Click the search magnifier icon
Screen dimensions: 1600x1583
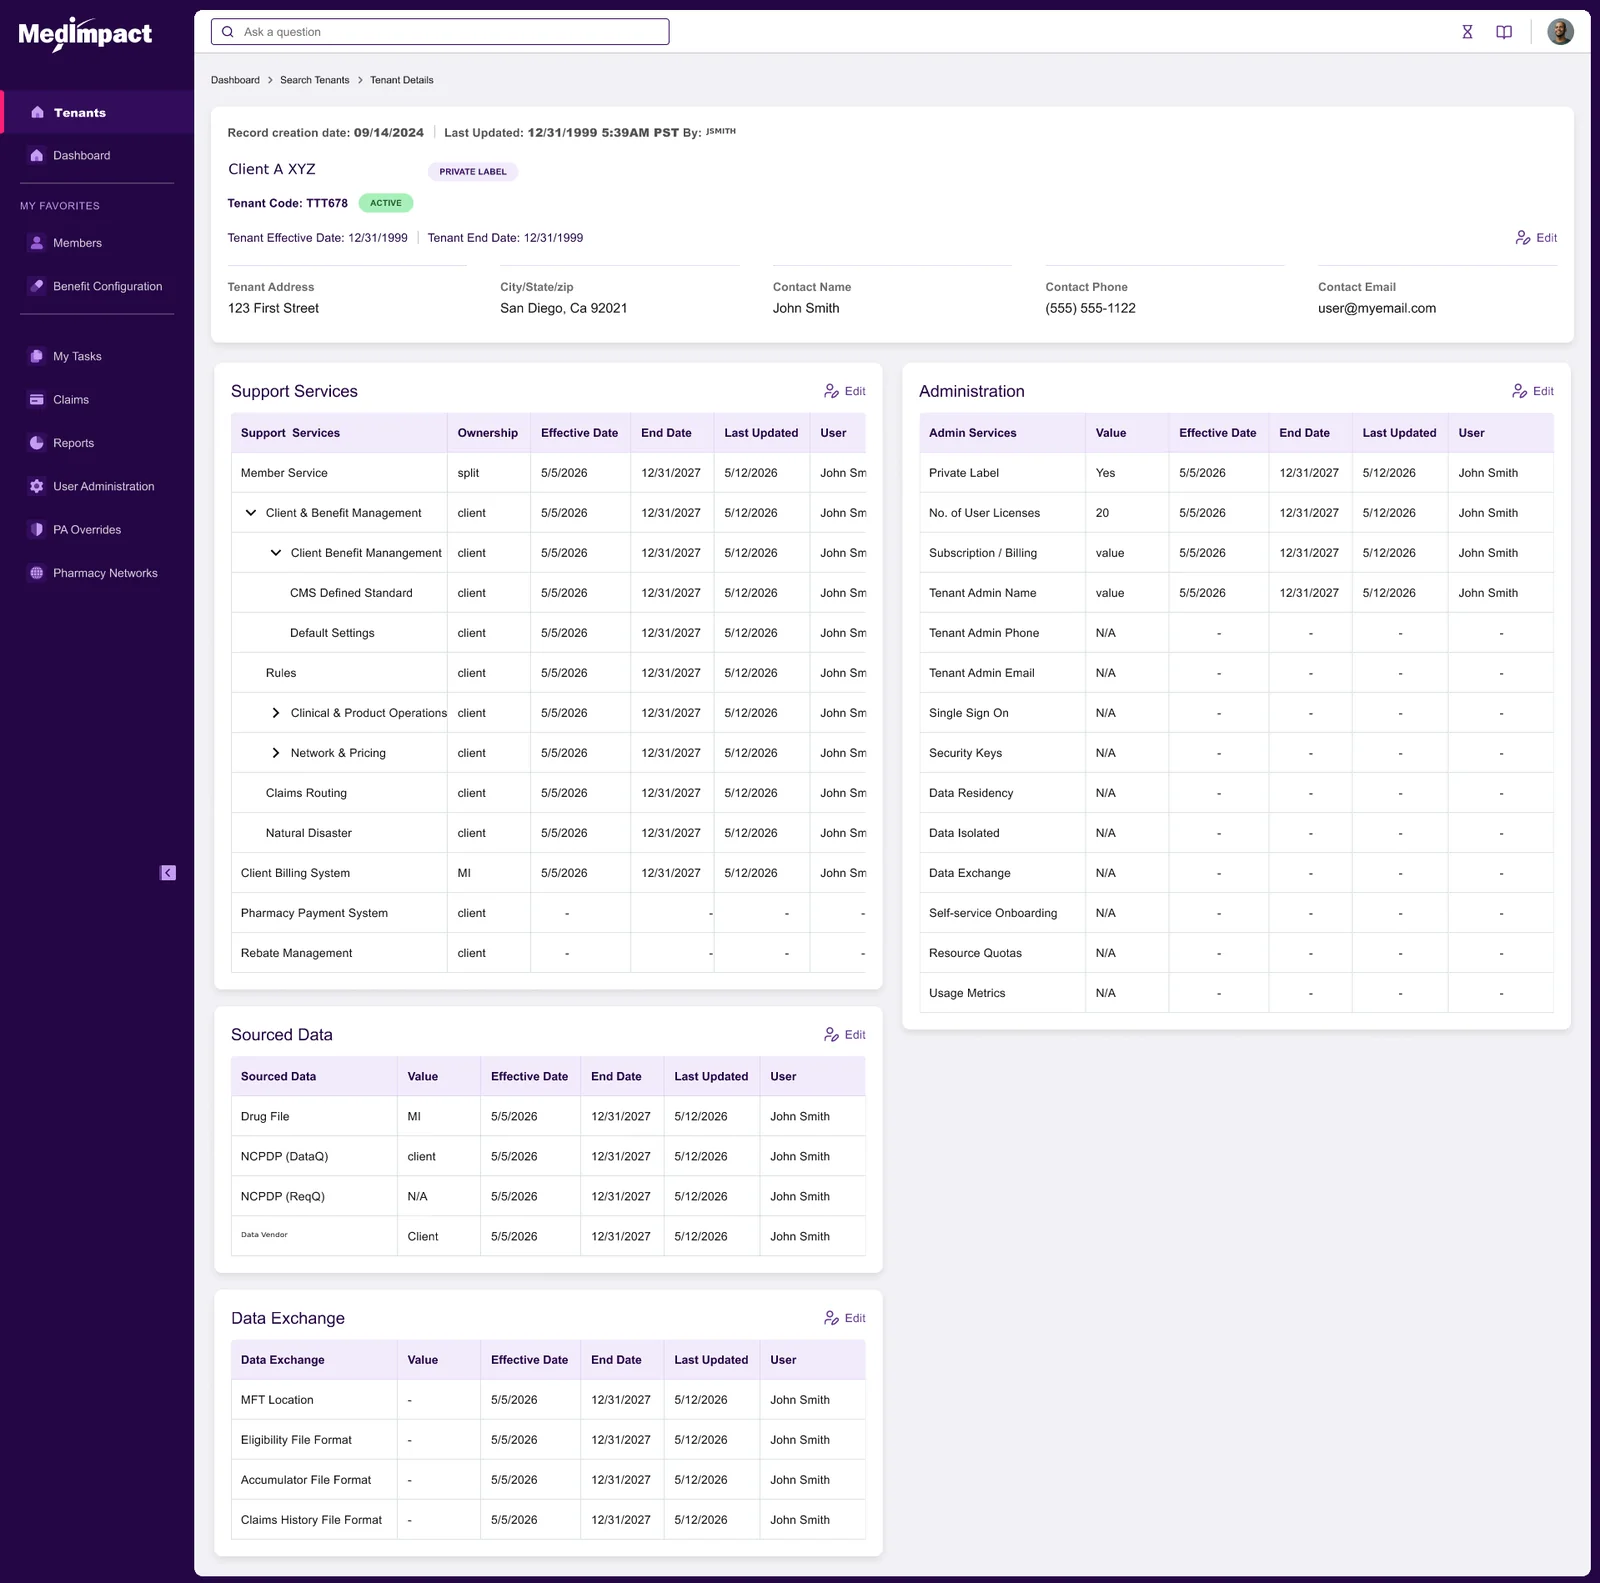(228, 32)
